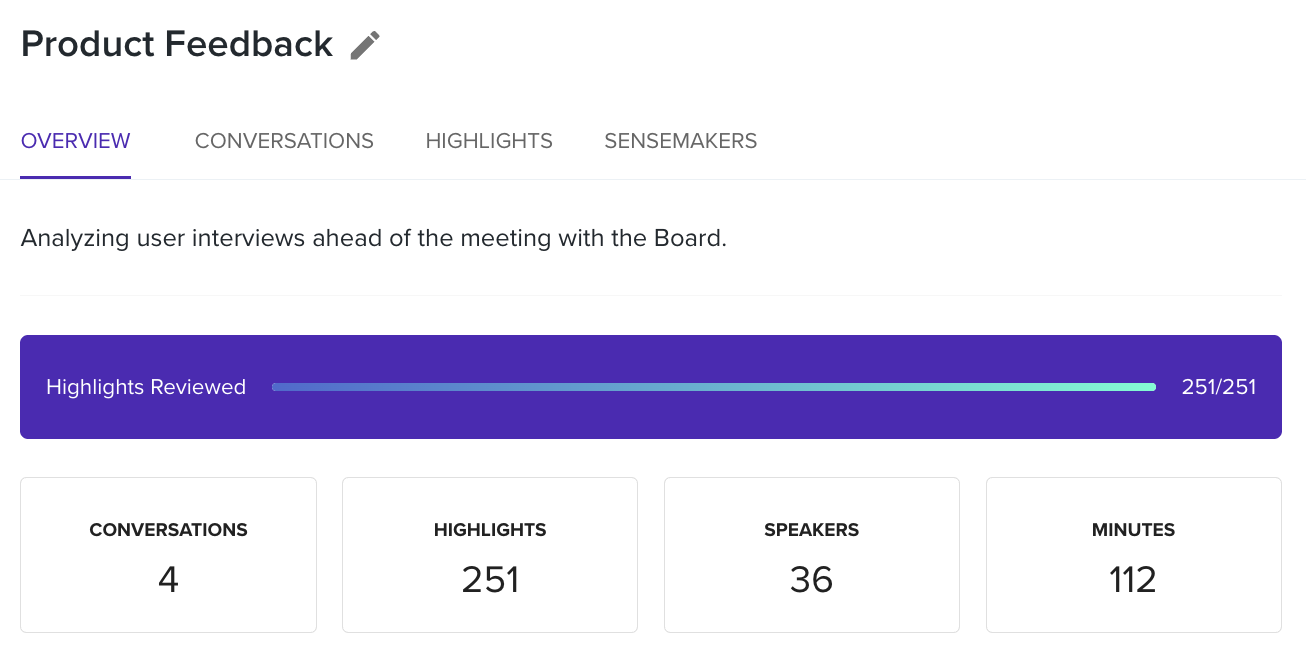
Task: Click the purple Highlights Reviewed banner
Action: coord(651,387)
